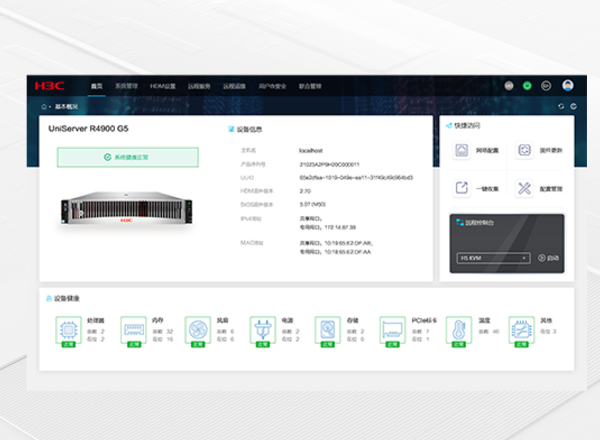This screenshot has height=440, width=600.
Task: Click the gray status indicator in header
Action: [x=509, y=86]
